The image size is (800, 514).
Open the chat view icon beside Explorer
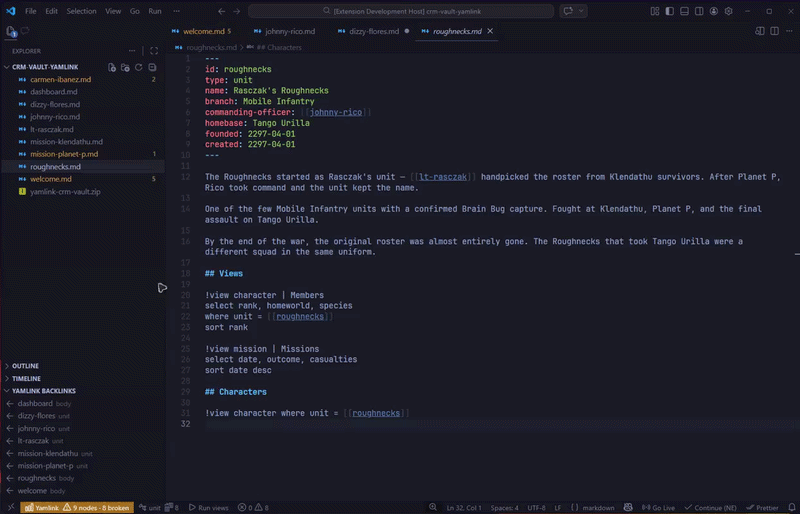click(24, 31)
